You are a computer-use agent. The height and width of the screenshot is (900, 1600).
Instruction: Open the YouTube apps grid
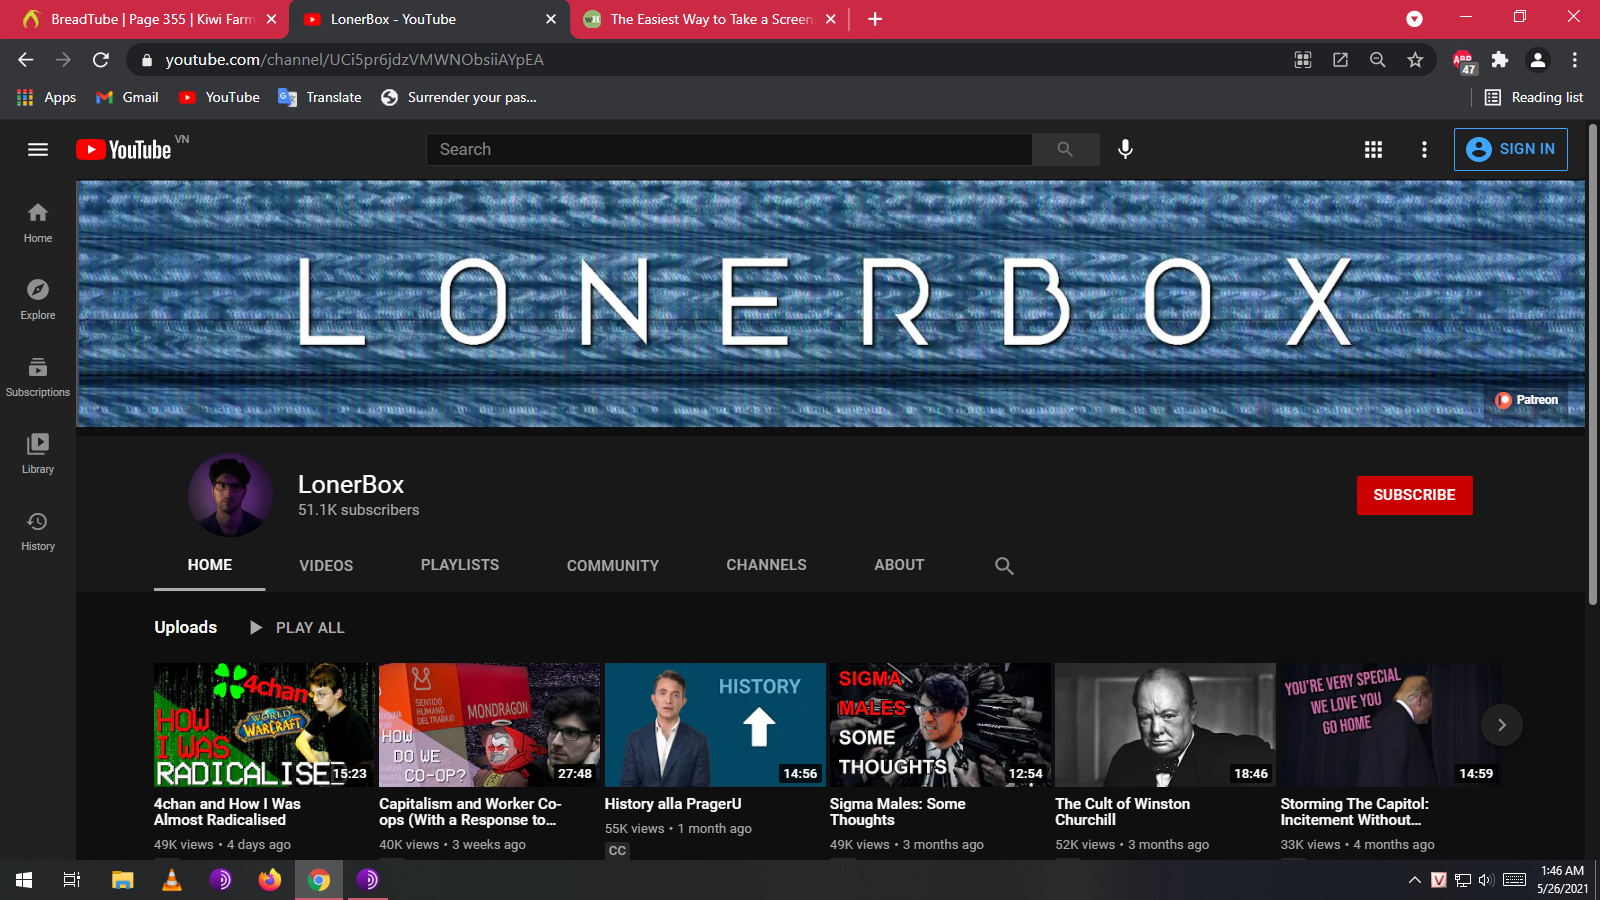1373,149
